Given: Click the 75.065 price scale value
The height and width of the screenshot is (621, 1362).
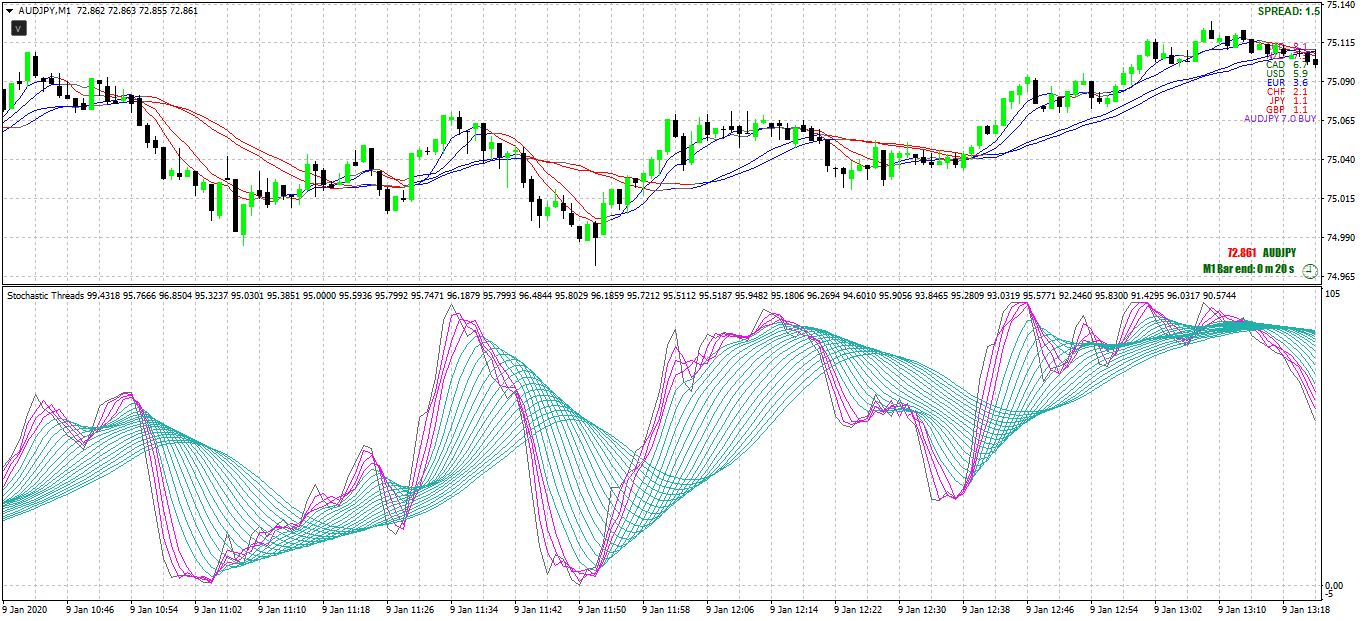Looking at the screenshot, I should (1341, 121).
